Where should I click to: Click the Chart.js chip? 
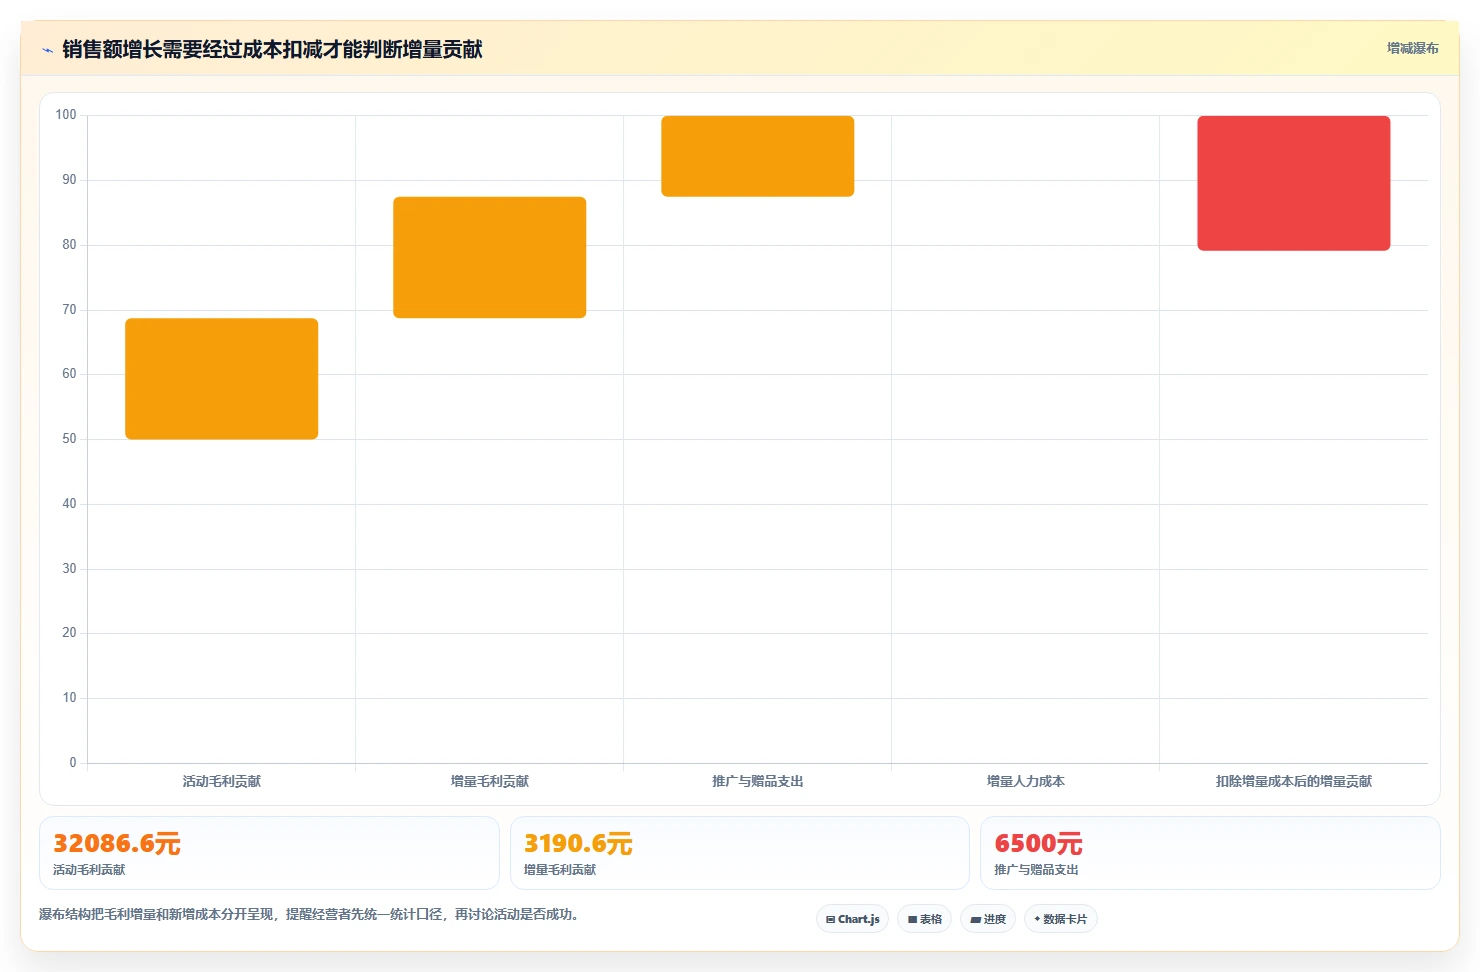point(852,919)
